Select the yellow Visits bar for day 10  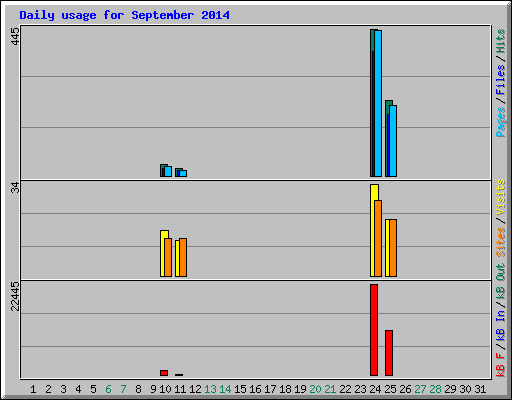pyautogui.click(x=163, y=253)
